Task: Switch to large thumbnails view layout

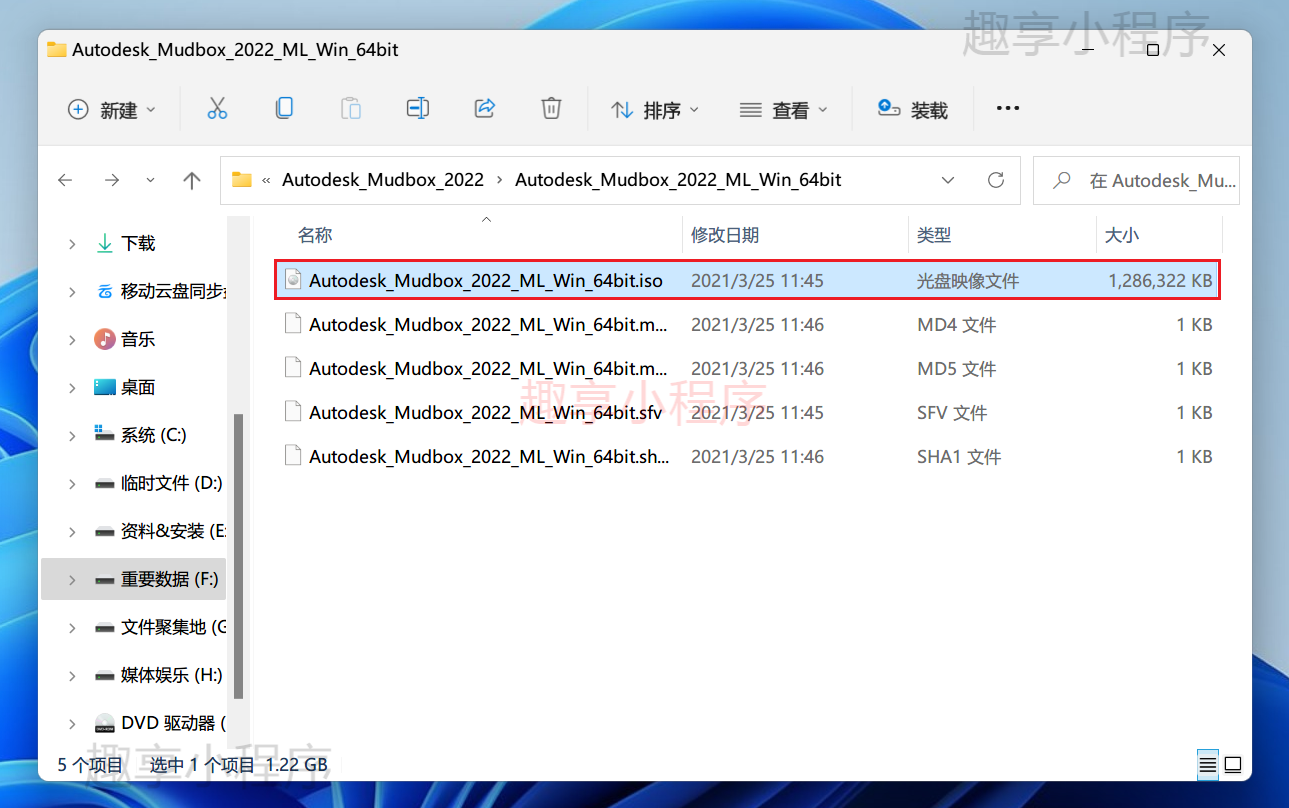Action: coord(1233,765)
